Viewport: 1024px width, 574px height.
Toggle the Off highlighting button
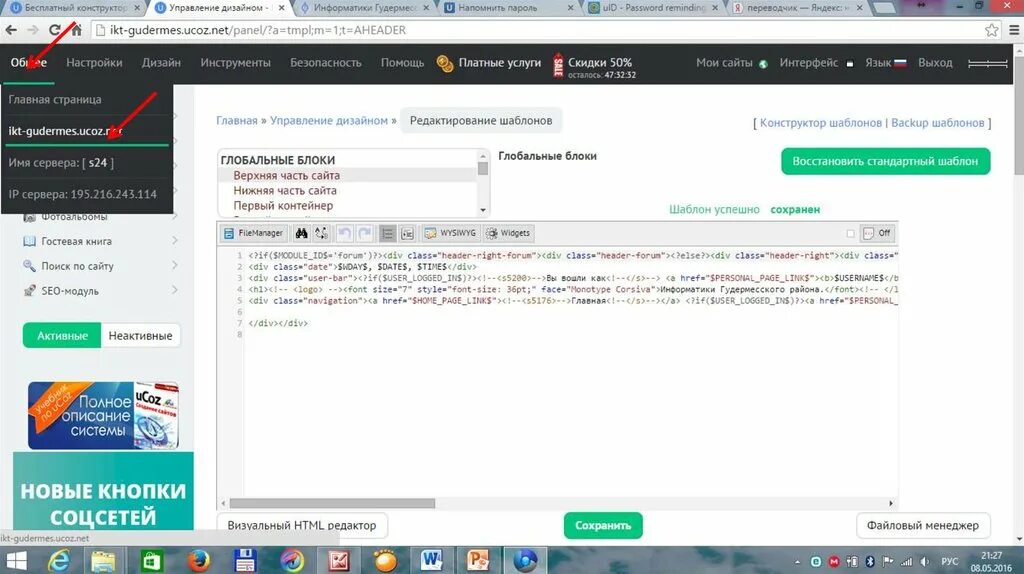tap(876, 233)
